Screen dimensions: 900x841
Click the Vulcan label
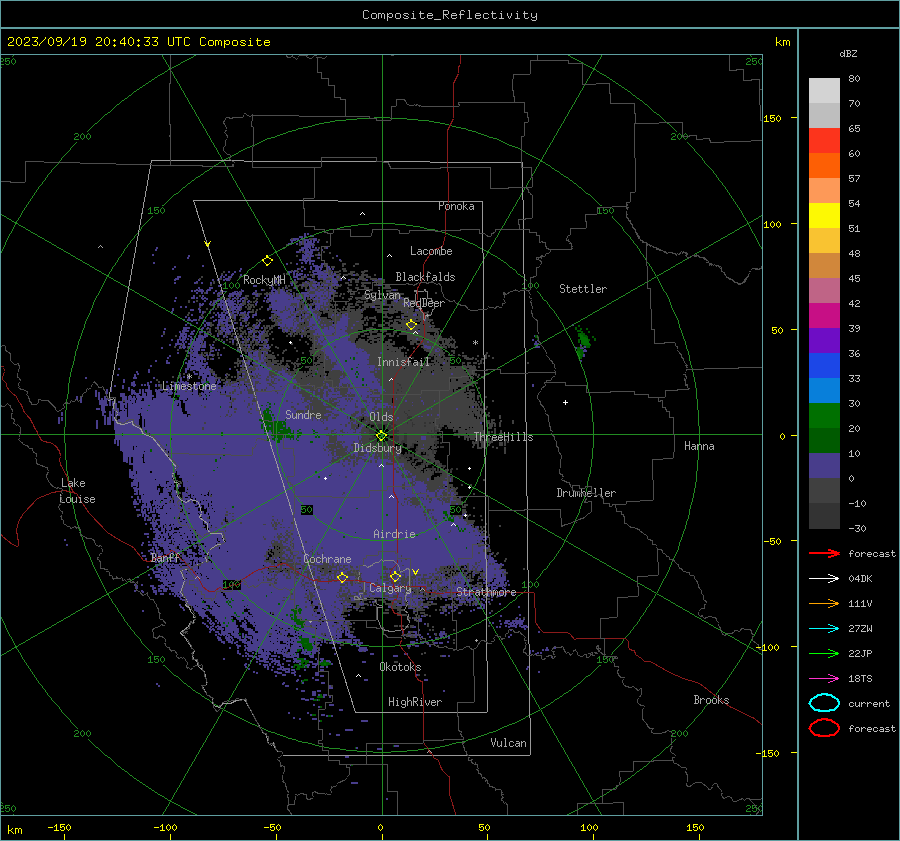click(x=508, y=742)
